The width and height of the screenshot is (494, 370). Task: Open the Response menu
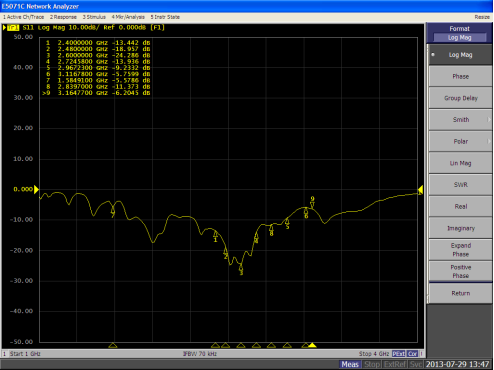click(x=63, y=17)
